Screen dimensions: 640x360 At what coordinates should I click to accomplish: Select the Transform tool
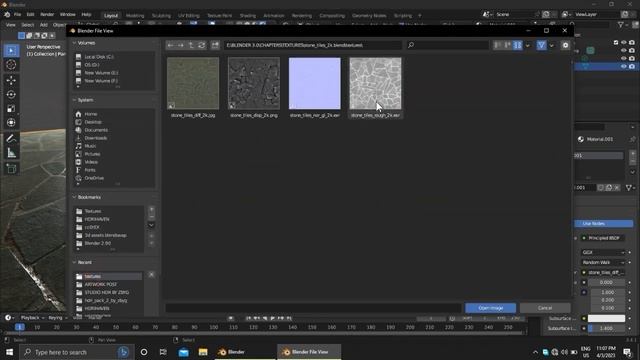coord(11,122)
